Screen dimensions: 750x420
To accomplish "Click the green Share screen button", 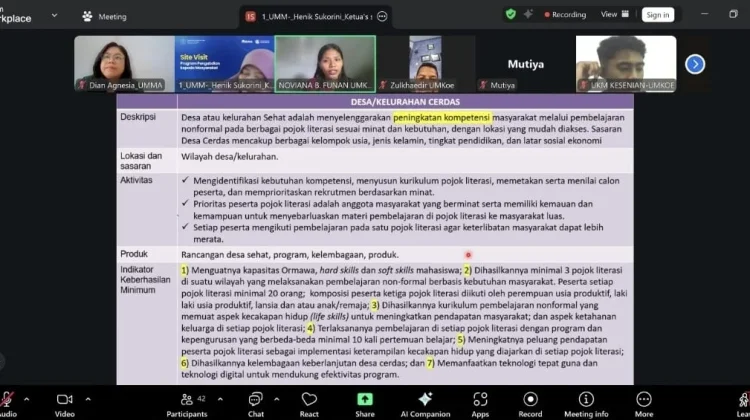I will 364,404.
